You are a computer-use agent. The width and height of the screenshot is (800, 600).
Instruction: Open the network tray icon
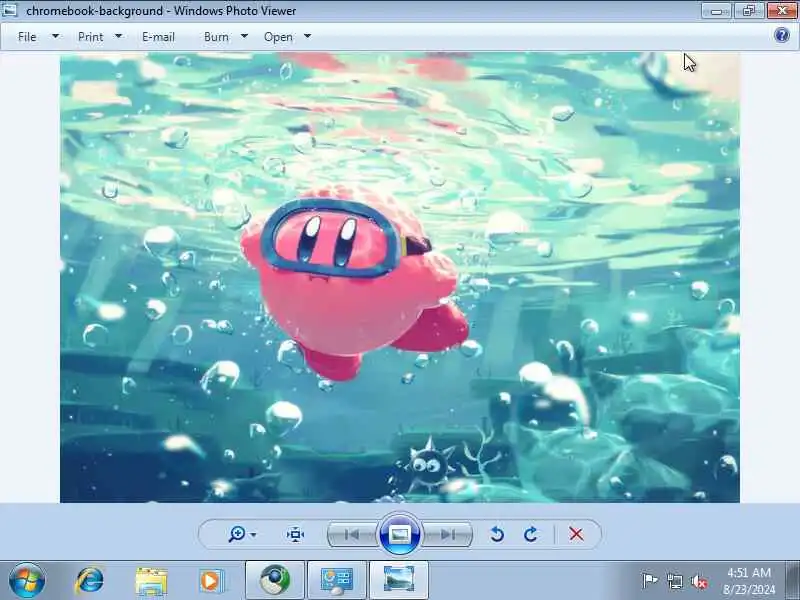(x=674, y=581)
